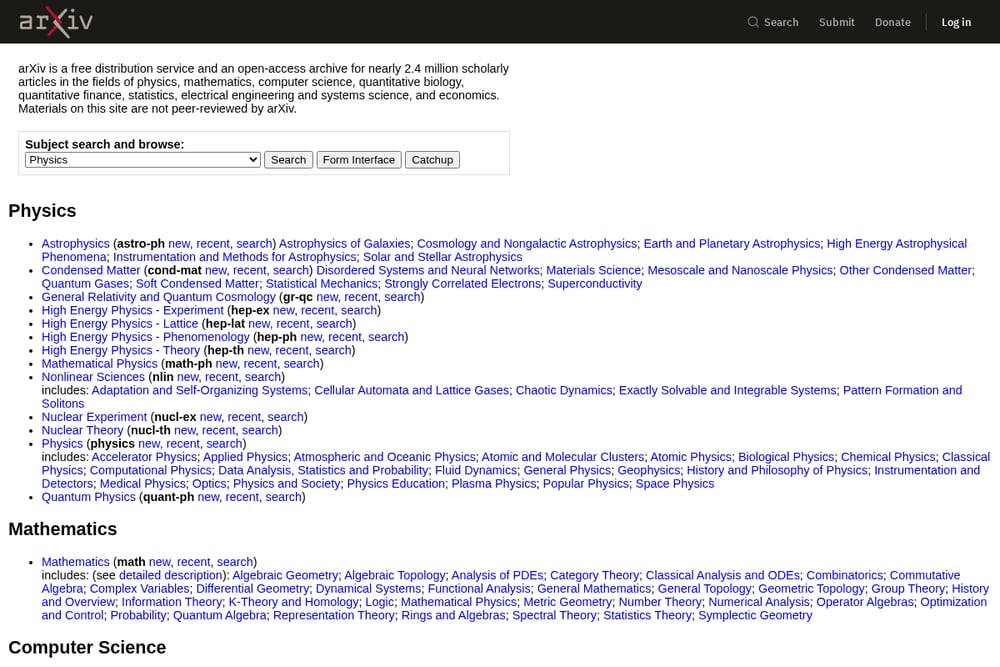Viewport: 1000px width, 667px height.
Task: Open the Condensed Matter archive link
Action: point(91,270)
